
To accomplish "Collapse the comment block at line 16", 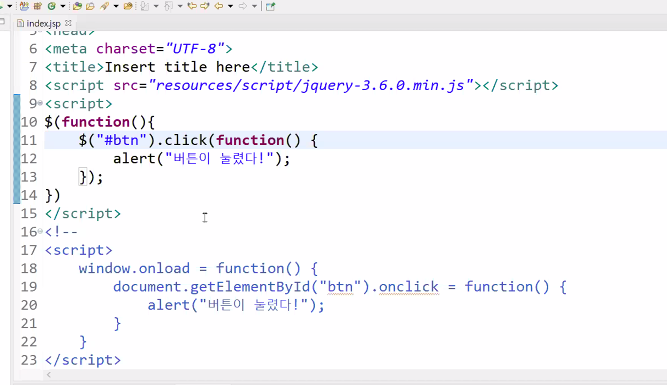I will [40, 231].
